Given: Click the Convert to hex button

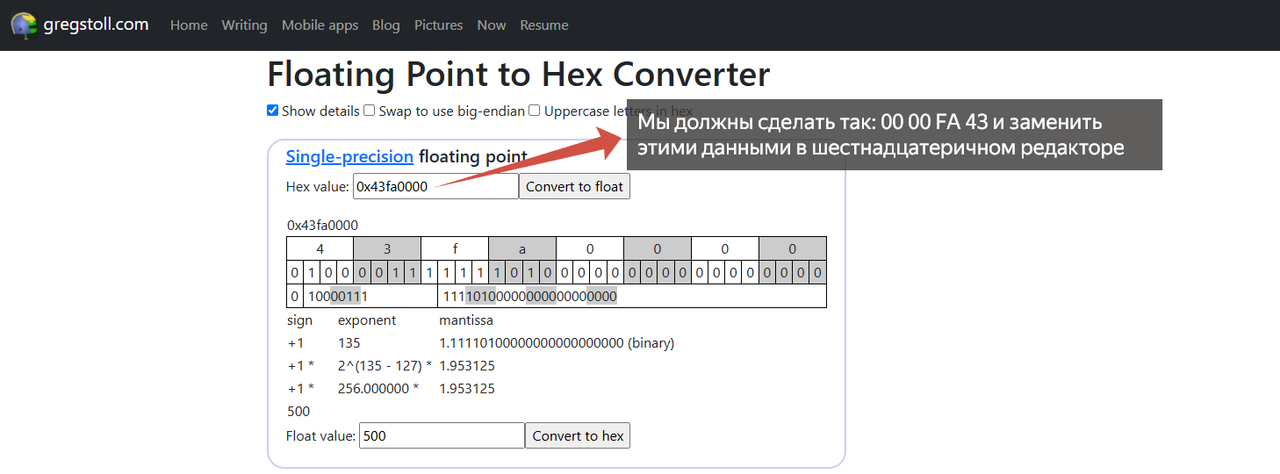Looking at the screenshot, I should coord(578,435).
